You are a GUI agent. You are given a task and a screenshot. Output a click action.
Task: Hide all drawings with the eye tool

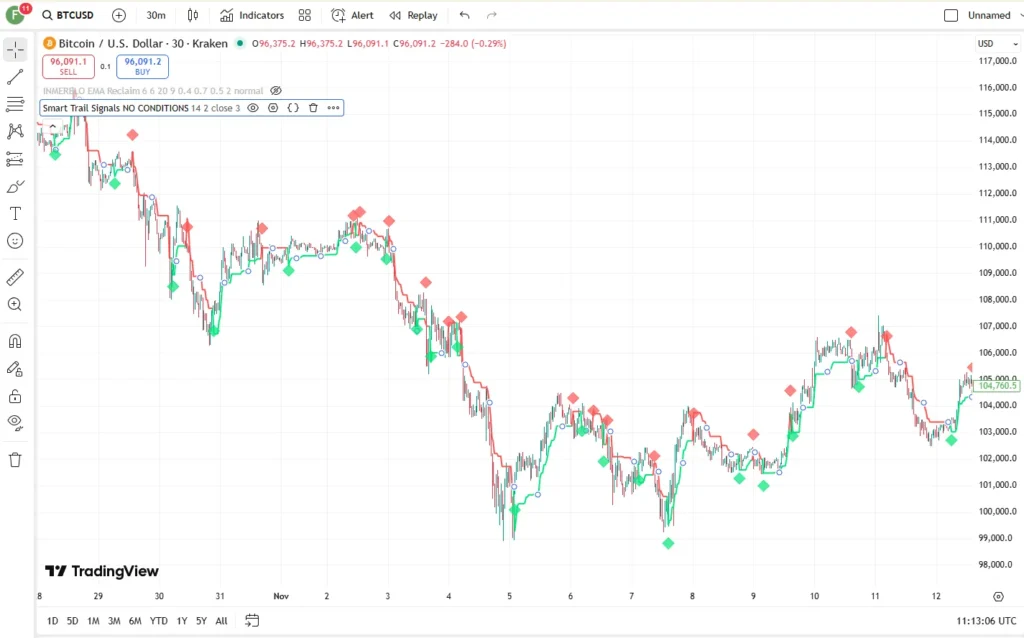pyautogui.click(x=15, y=423)
